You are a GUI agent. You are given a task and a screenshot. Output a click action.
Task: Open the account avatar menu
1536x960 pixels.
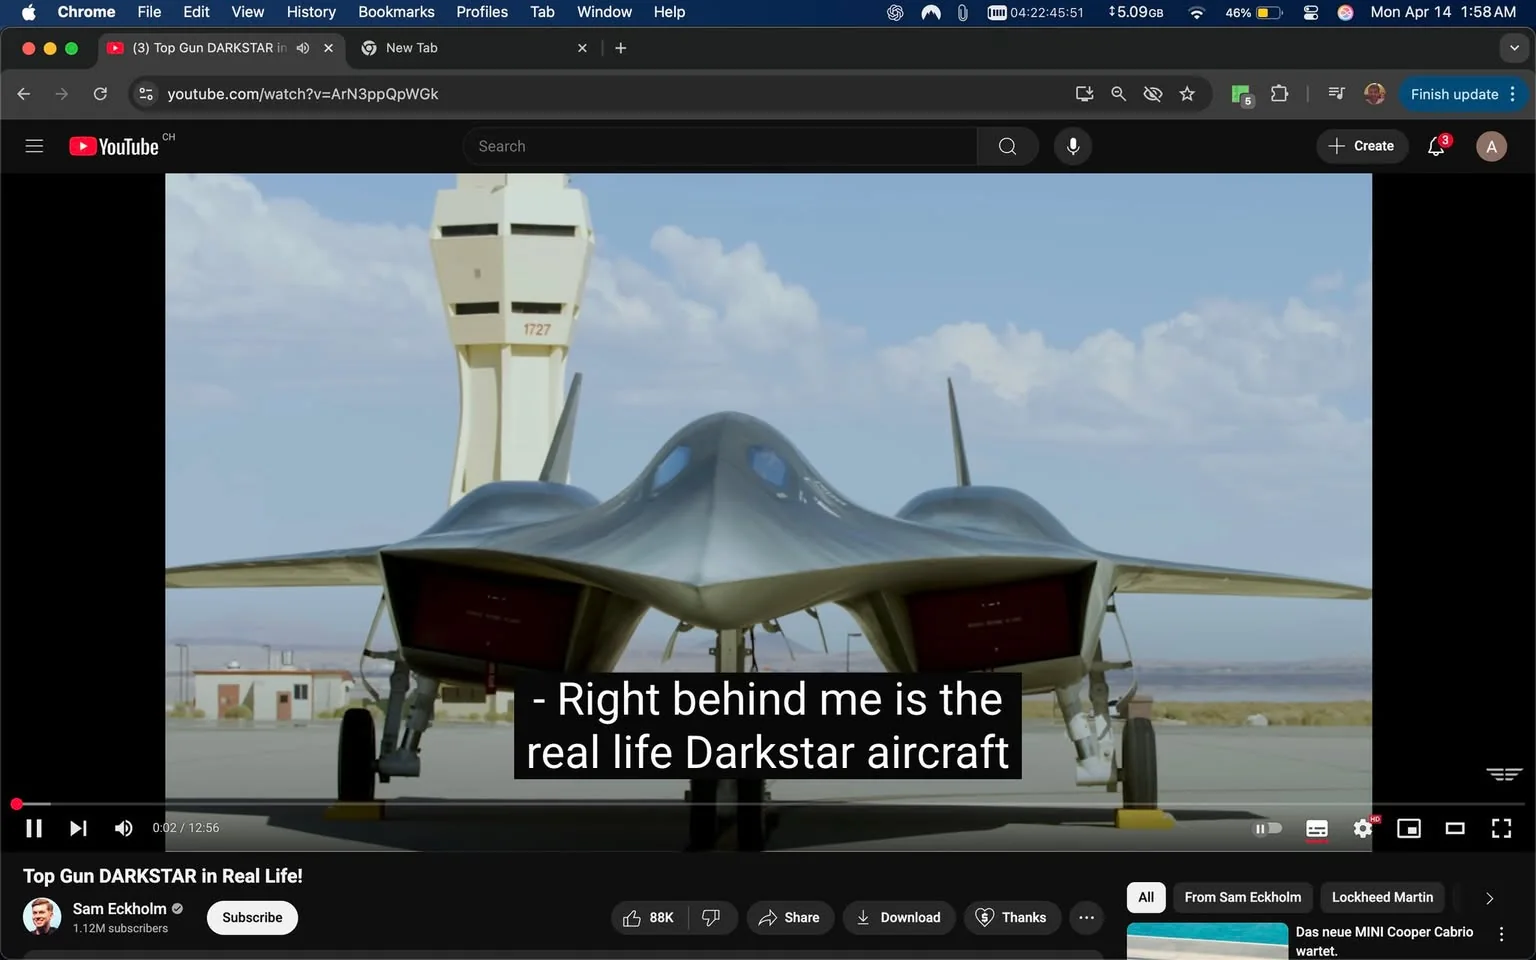pyautogui.click(x=1491, y=146)
